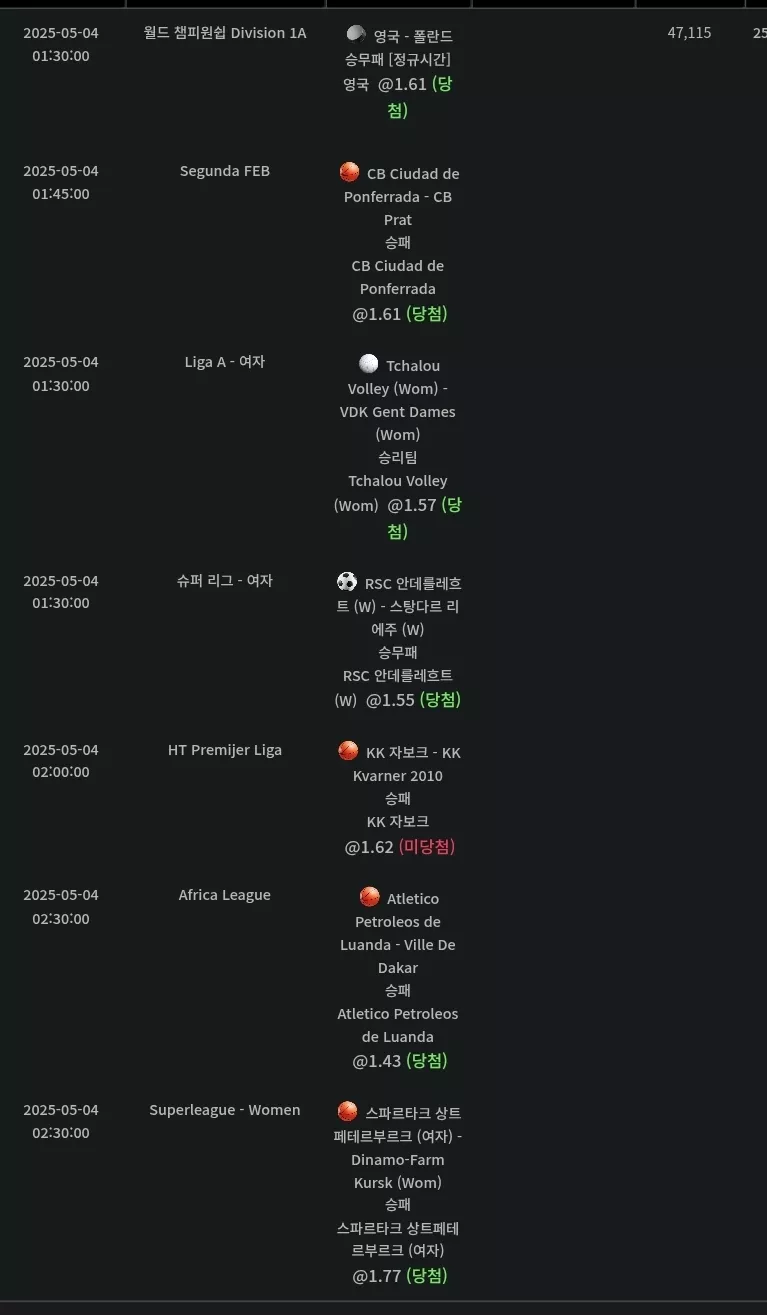767x1315 pixels.
Task: Click the basketball icon next to Atletico Petroleos
Action: click(x=370, y=897)
